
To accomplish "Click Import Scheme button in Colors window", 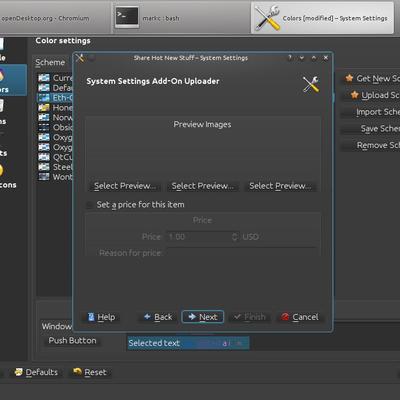I will 371,112.
